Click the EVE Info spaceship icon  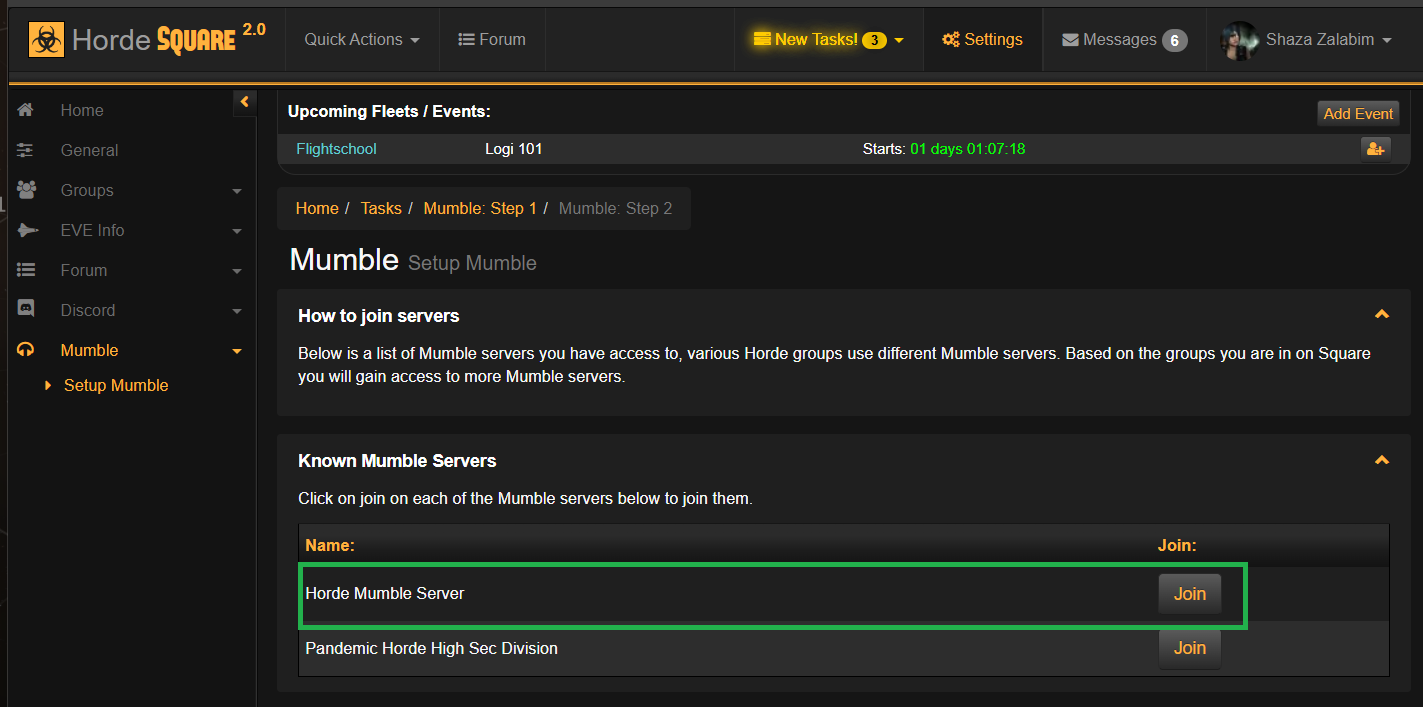[x=27, y=230]
